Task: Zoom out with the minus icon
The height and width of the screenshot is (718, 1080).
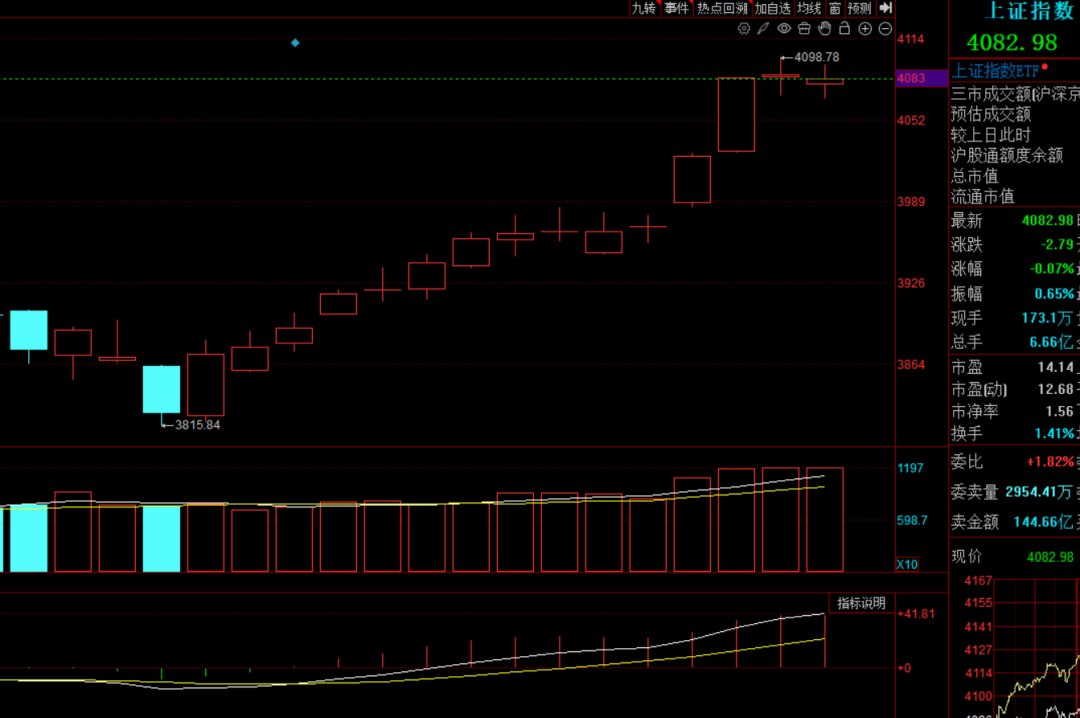Action: 885,28
